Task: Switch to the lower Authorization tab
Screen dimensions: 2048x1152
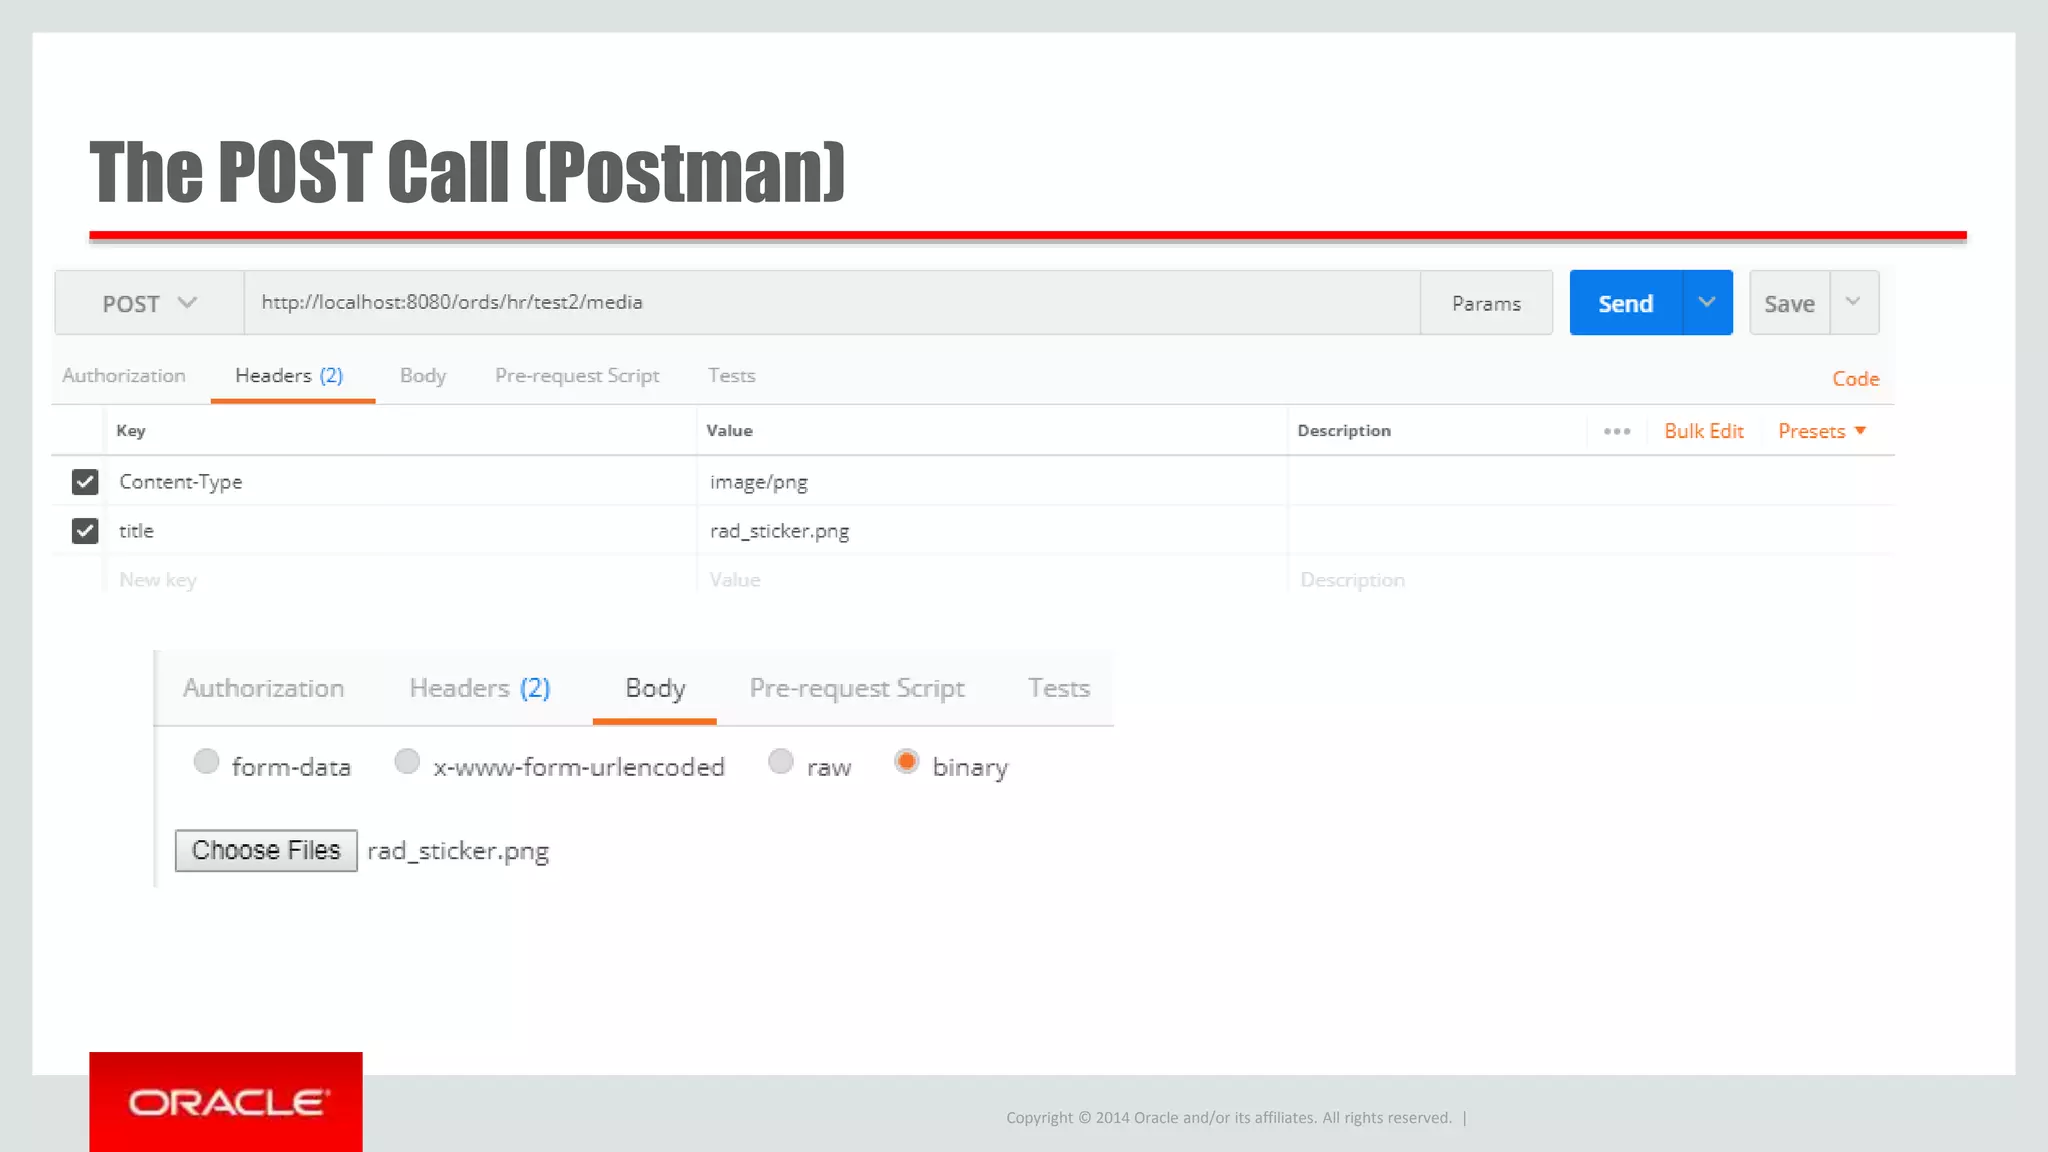Action: [x=264, y=689]
